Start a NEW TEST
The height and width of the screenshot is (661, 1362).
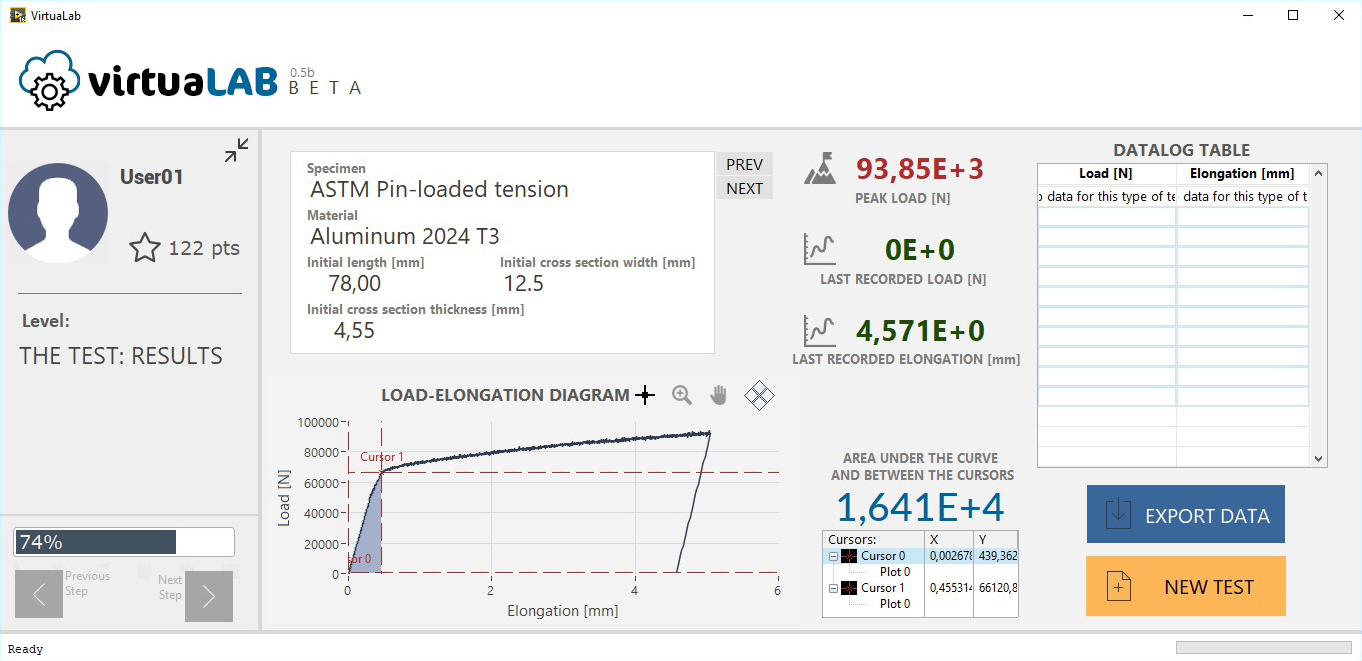click(x=1185, y=587)
